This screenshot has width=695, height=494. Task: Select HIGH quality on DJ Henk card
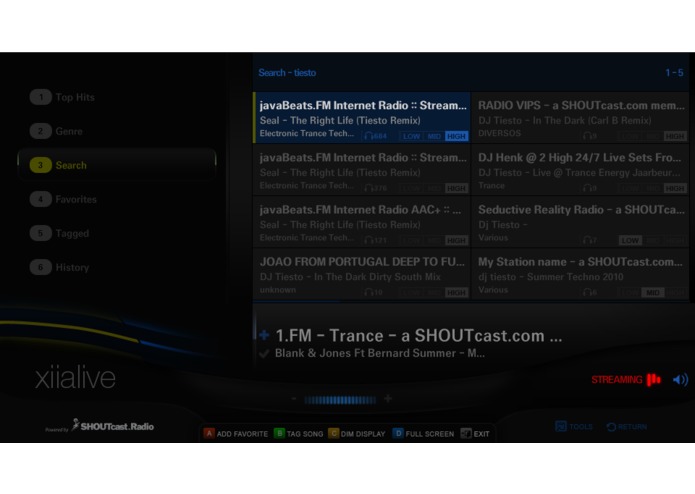click(x=675, y=188)
